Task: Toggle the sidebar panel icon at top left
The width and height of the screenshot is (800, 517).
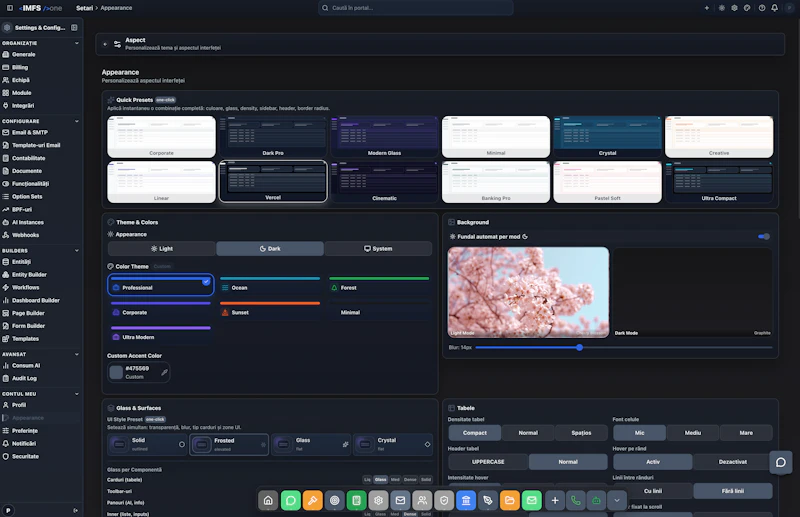Action: [10, 8]
